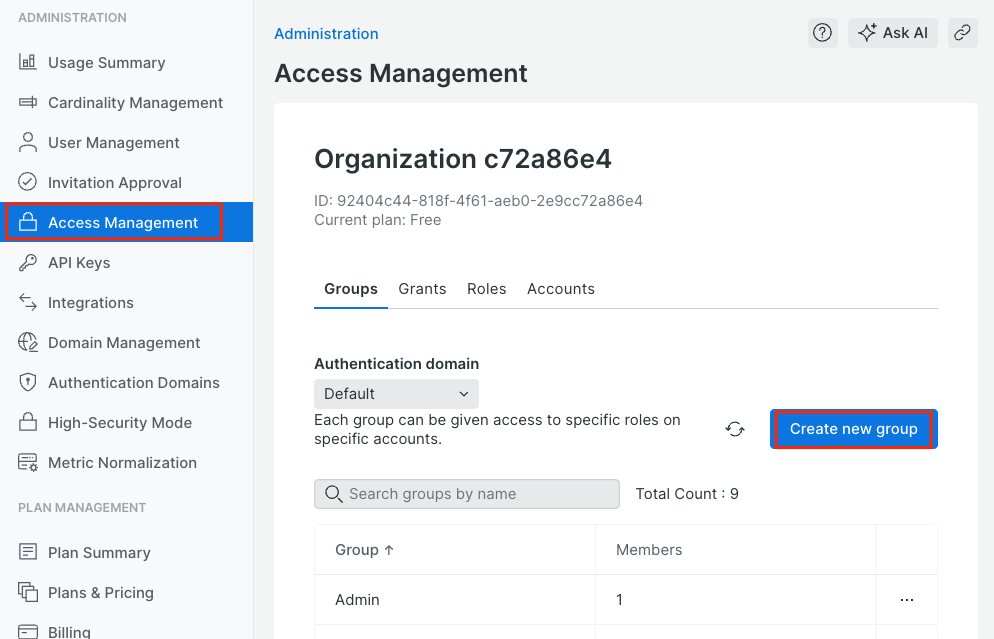Switch to the Grants tab
The width and height of the screenshot is (994, 639).
[422, 289]
